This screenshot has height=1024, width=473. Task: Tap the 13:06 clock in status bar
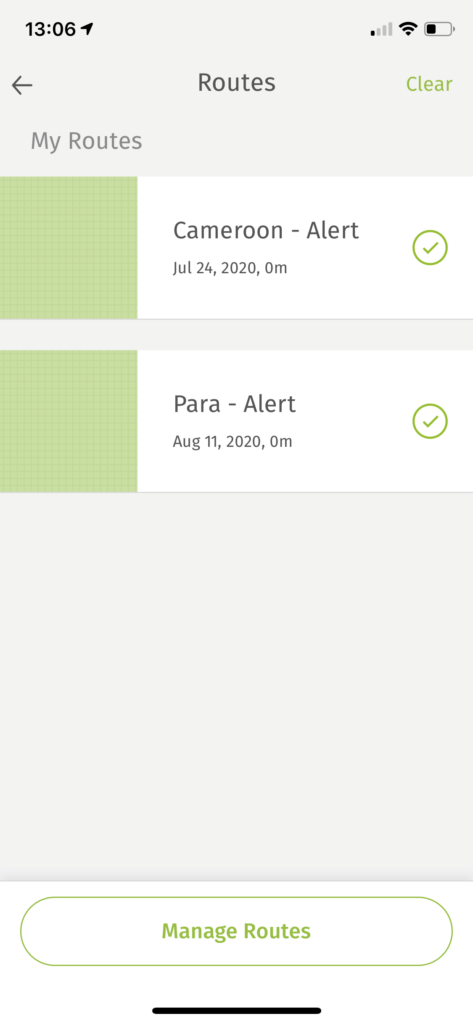click(x=50, y=29)
